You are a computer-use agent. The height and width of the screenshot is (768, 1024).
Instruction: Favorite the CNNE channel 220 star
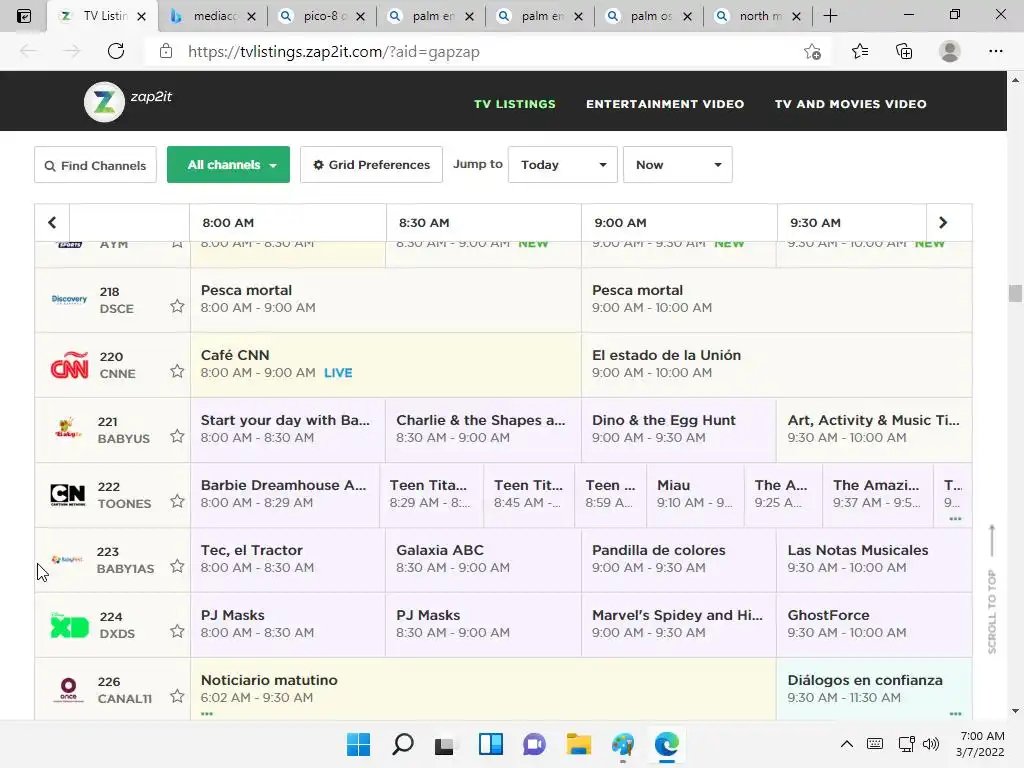point(177,371)
